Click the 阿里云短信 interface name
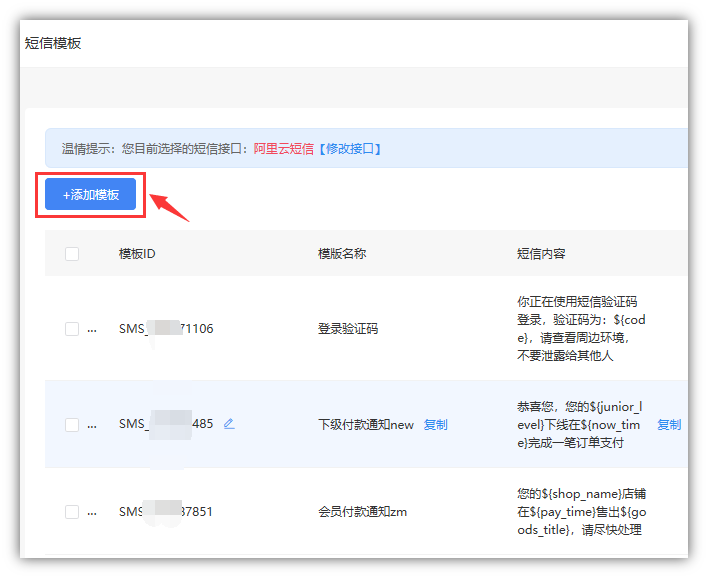The width and height of the screenshot is (708, 578). [284, 149]
